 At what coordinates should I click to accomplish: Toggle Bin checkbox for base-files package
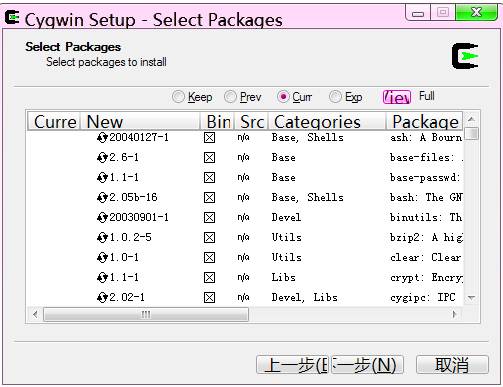(x=209, y=157)
